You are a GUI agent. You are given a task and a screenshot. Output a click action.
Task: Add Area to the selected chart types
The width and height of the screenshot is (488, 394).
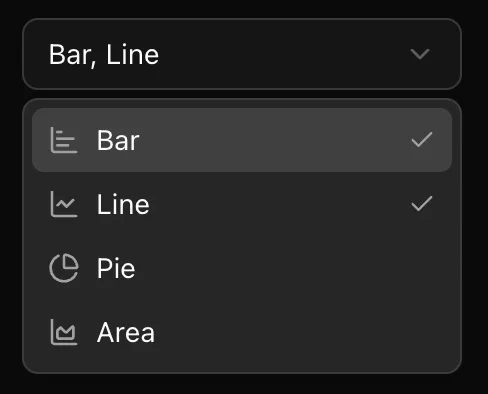pos(242,332)
